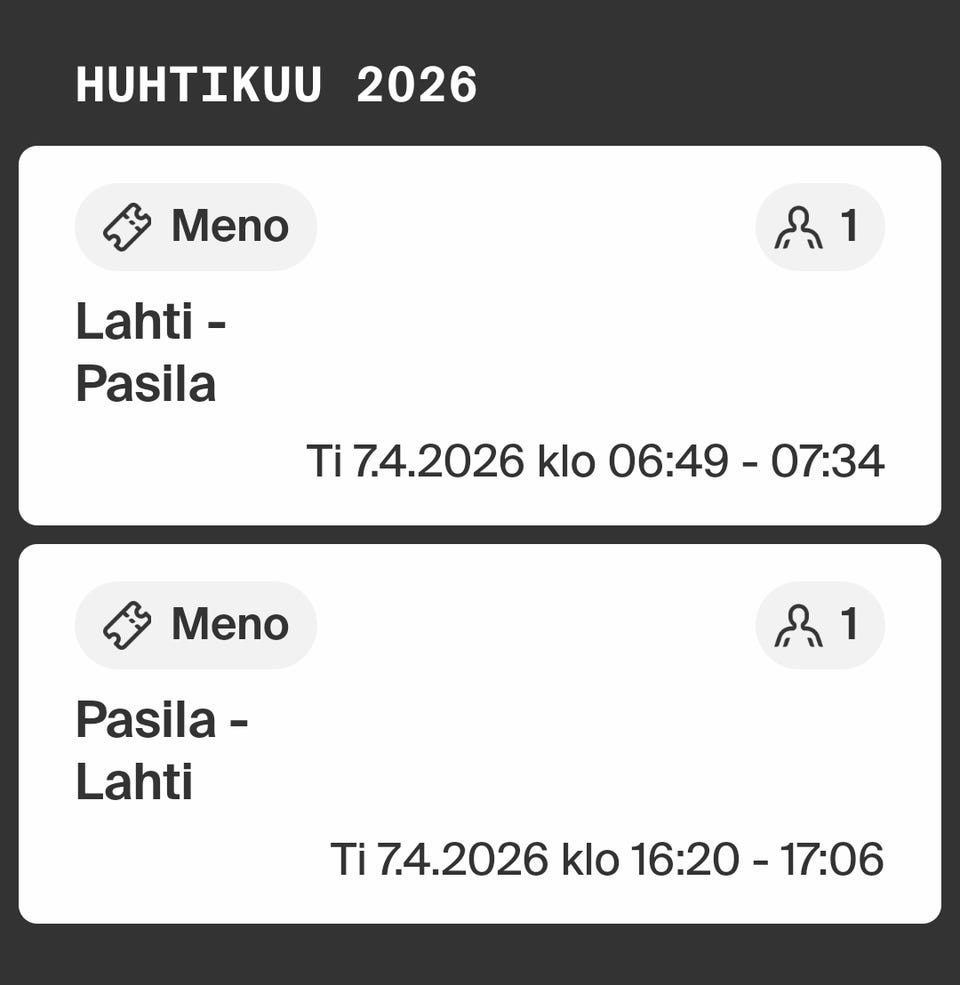Tap the passenger icon on the Lahti - Pasila card
The image size is (960, 985).
pos(799,227)
